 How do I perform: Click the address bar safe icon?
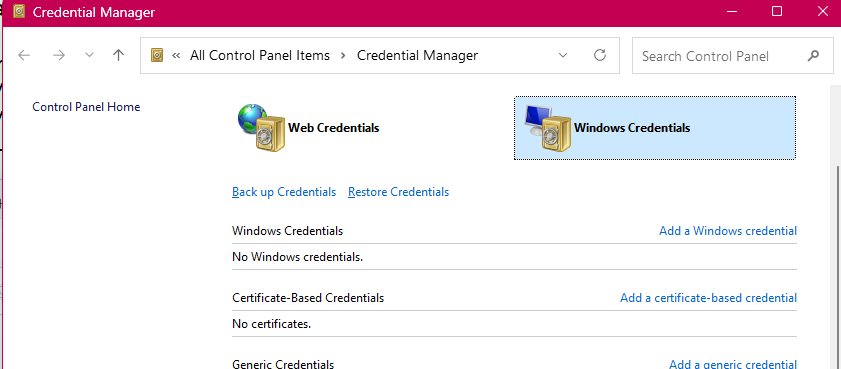click(x=157, y=55)
